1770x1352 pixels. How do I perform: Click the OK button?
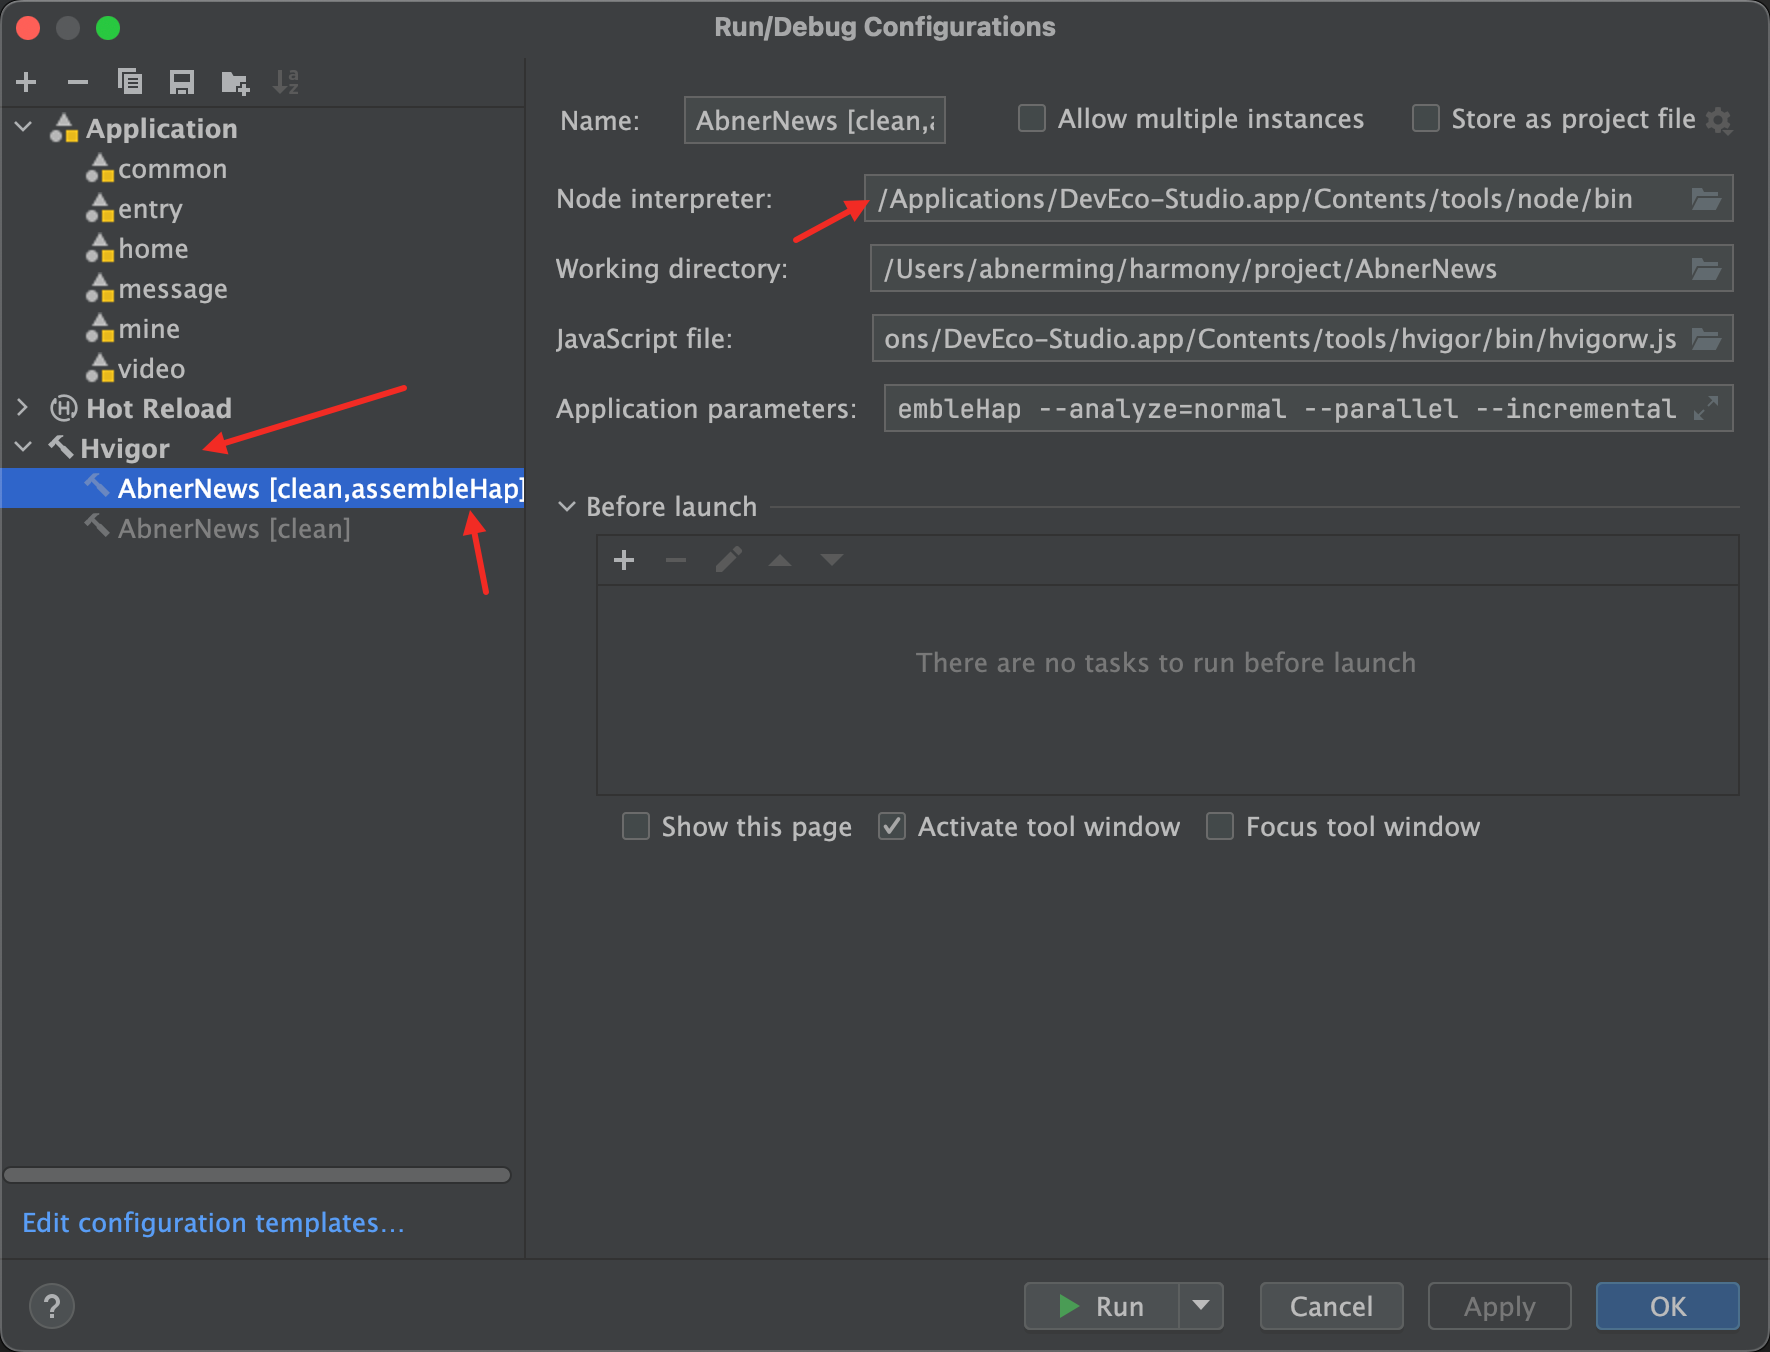tap(1667, 1306)
